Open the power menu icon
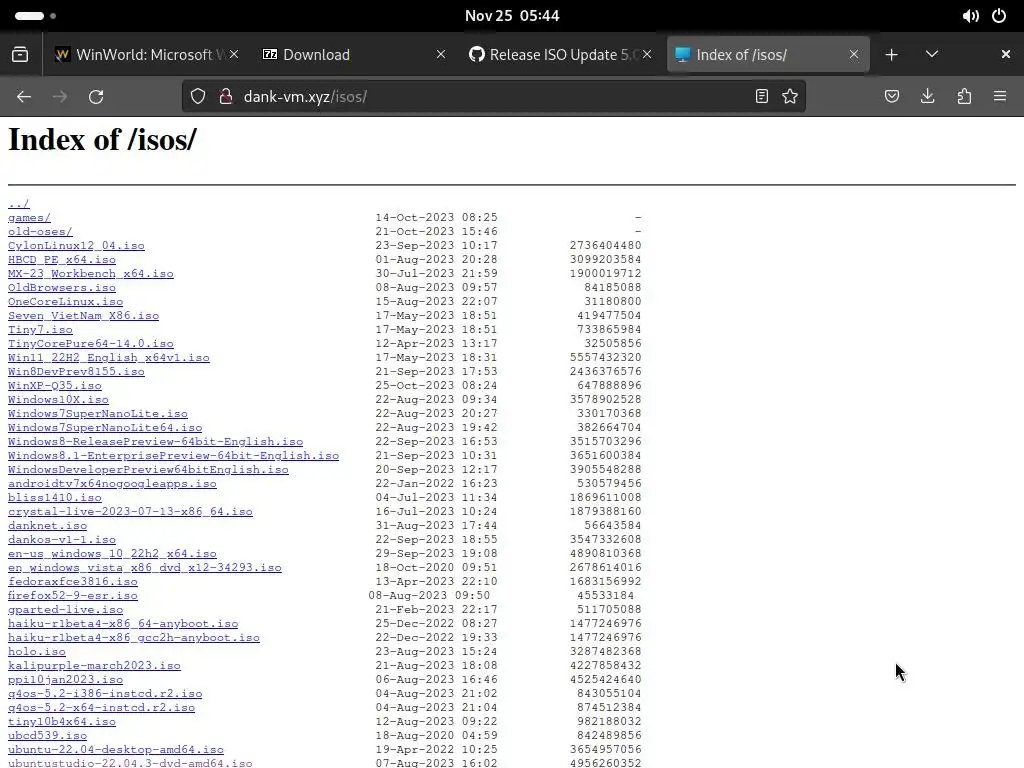The image size is (1024, 768). 999,16
